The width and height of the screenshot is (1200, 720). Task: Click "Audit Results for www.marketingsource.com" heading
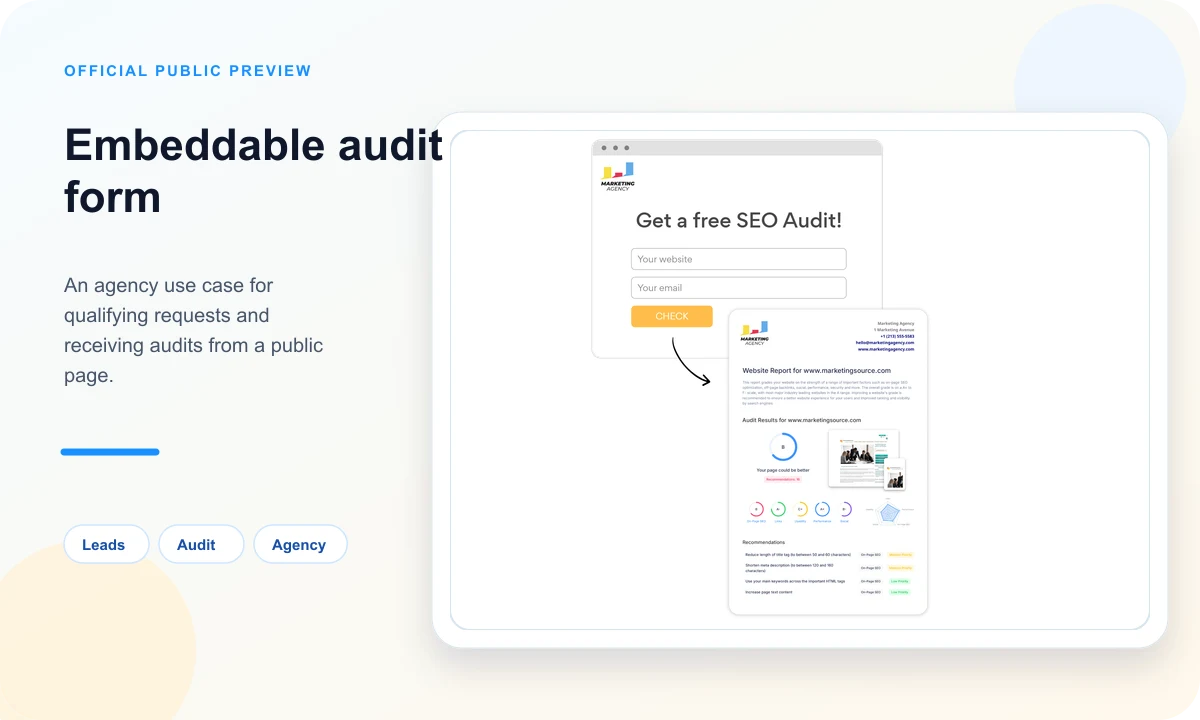point(801,420)
